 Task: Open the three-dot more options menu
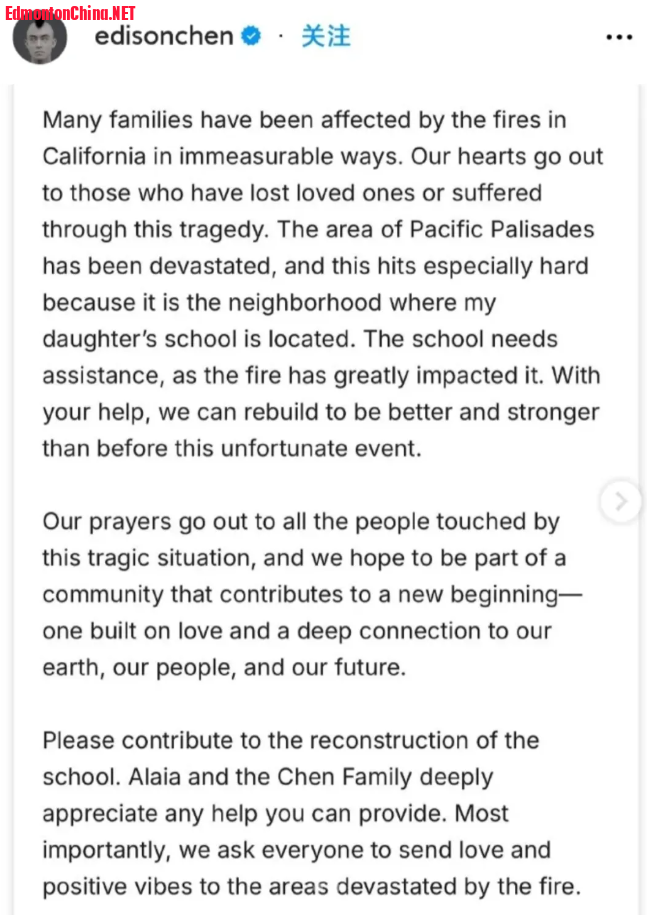(619, 37)
